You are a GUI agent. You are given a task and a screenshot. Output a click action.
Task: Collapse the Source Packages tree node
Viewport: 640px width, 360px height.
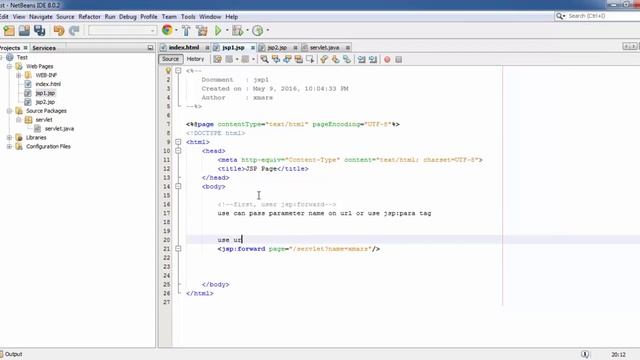pyautogui.click(x=9, y=111)
